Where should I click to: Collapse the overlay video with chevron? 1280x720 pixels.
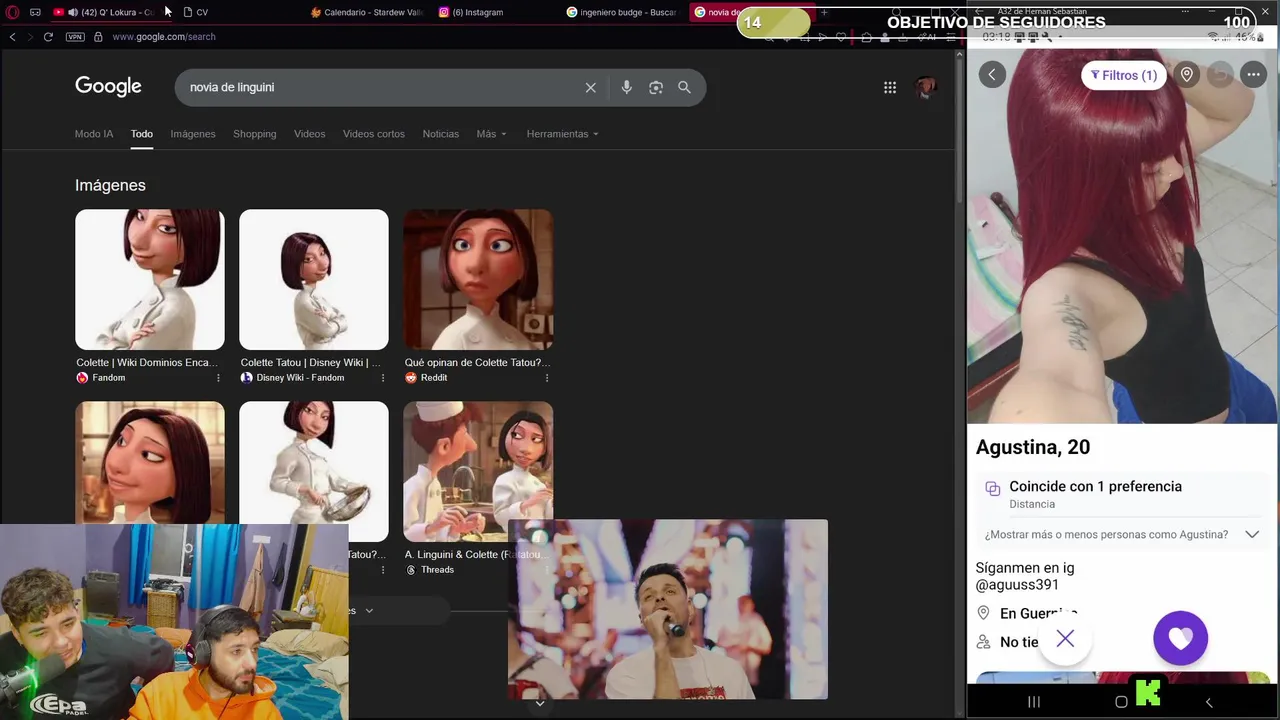[x=540, y=704]
